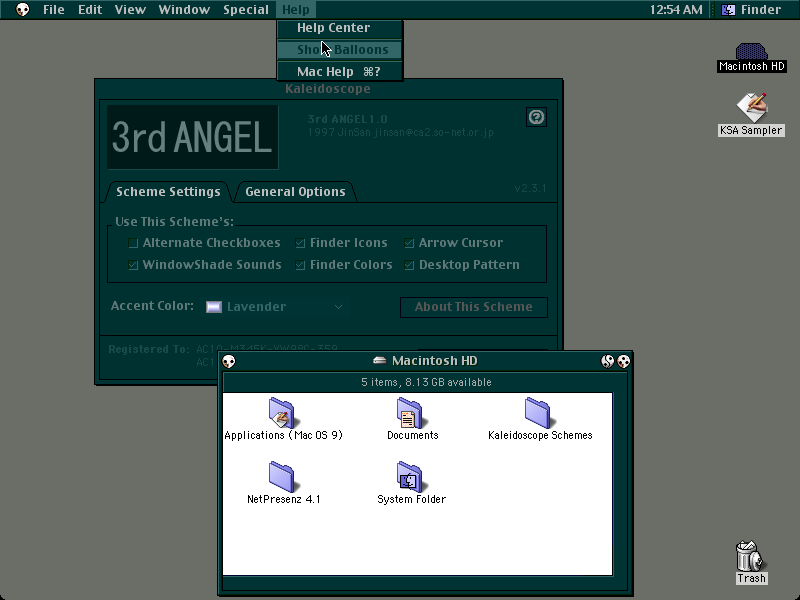Open the Special menu

pyautogui.click(x=246, y=9)
